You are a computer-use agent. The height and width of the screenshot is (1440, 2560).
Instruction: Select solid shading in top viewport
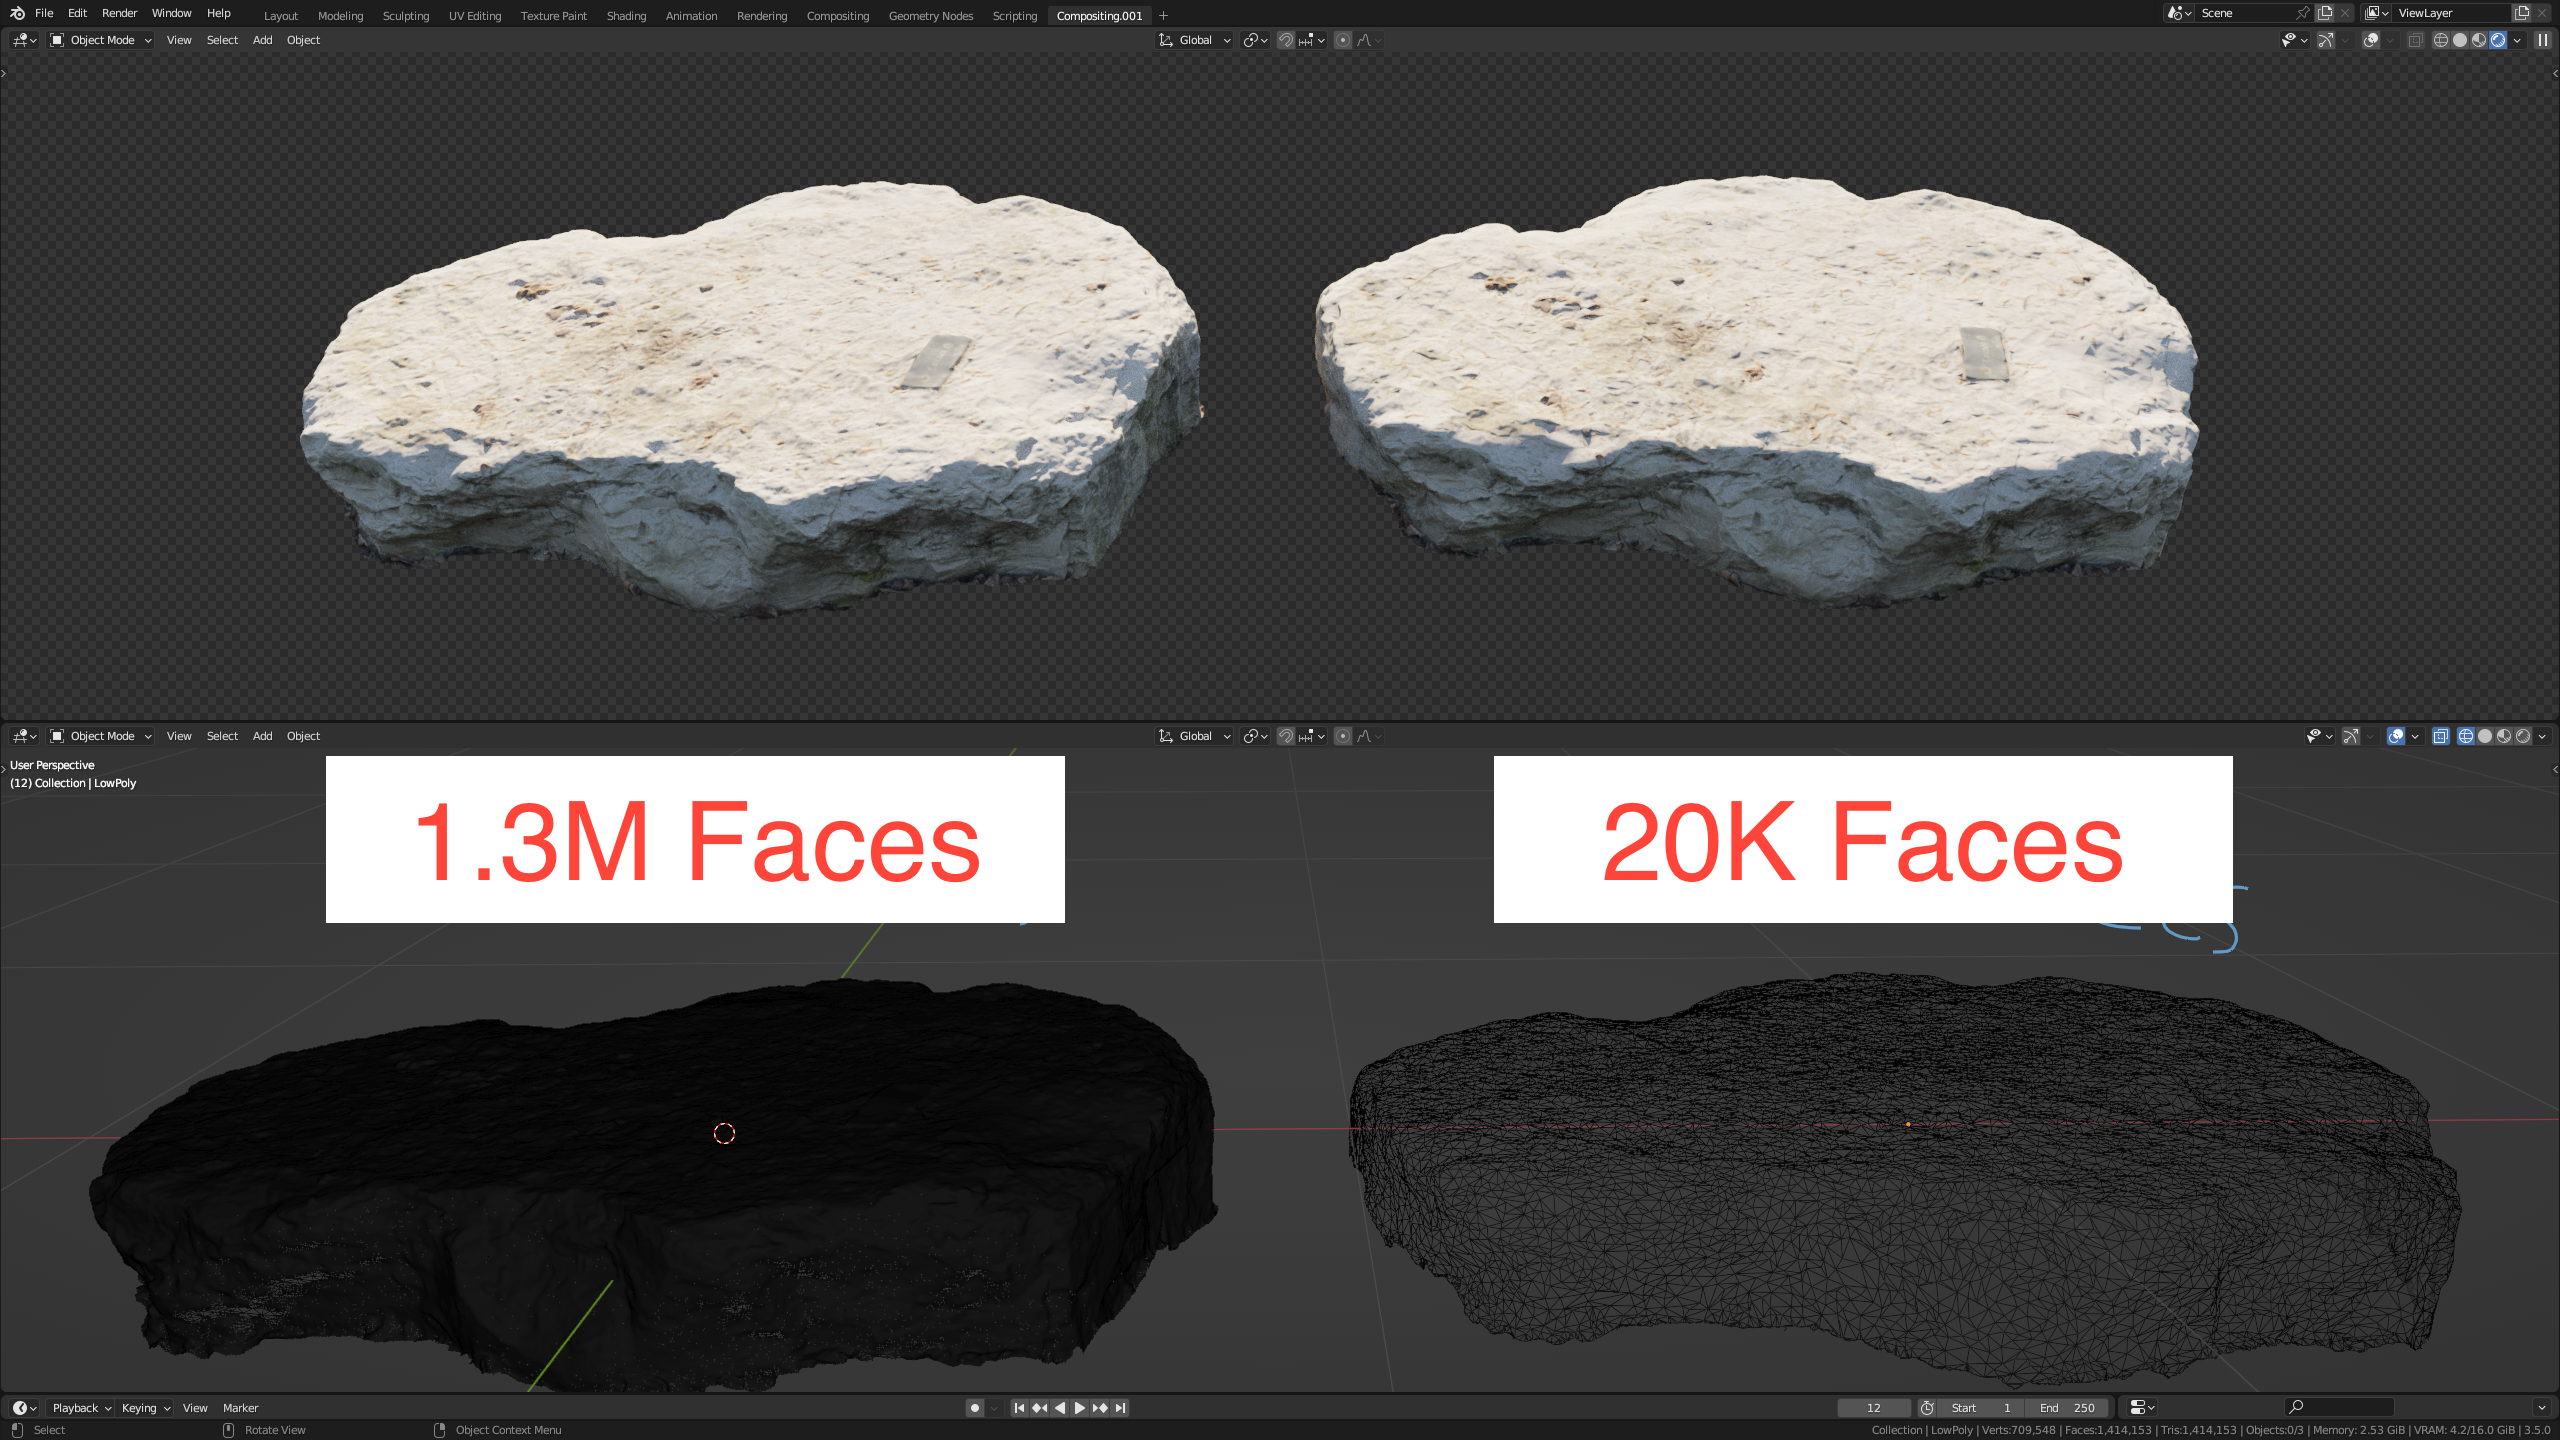coord(2460,40)
